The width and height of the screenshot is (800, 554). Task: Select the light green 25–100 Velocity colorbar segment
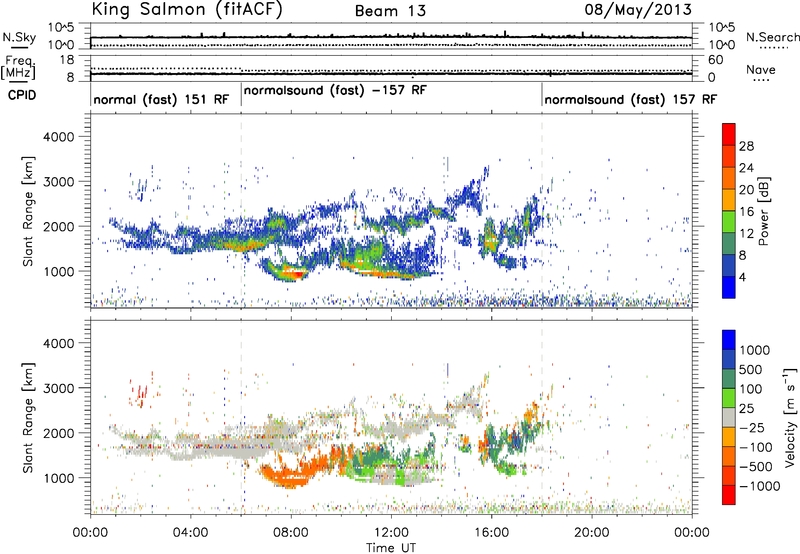(x=729, y=398)
